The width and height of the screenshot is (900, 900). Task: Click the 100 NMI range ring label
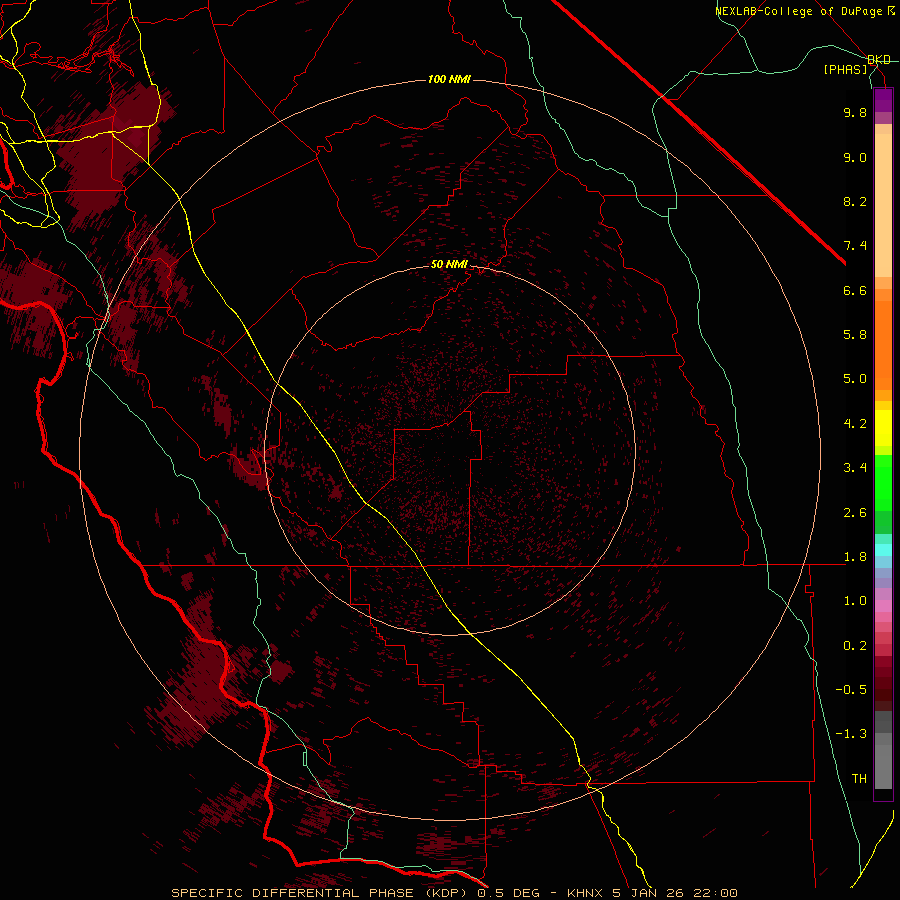449,79
